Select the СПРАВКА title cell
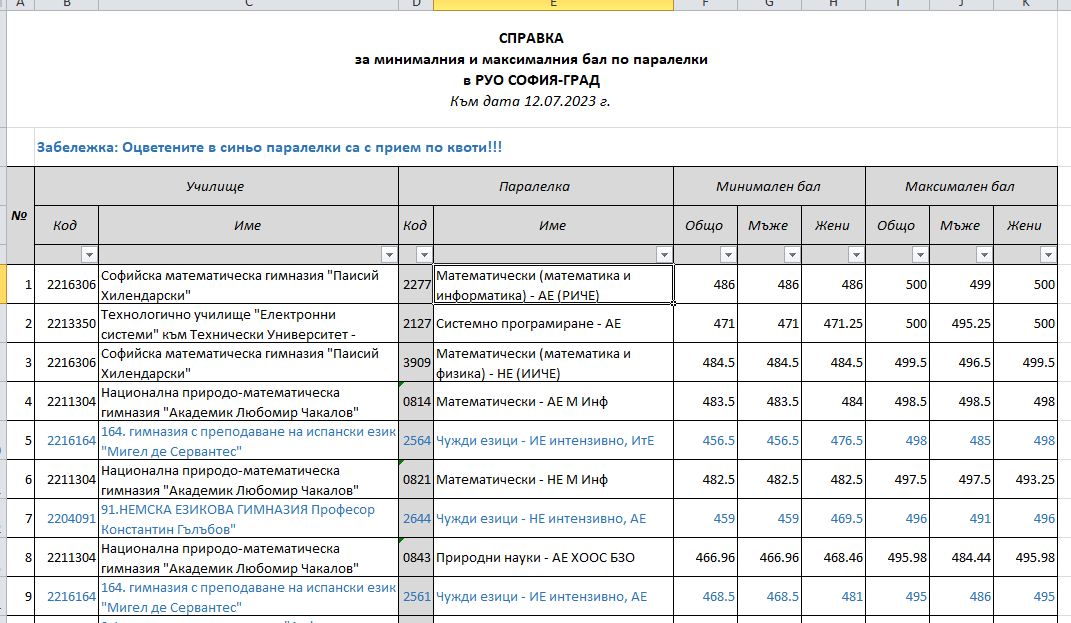 531,39
